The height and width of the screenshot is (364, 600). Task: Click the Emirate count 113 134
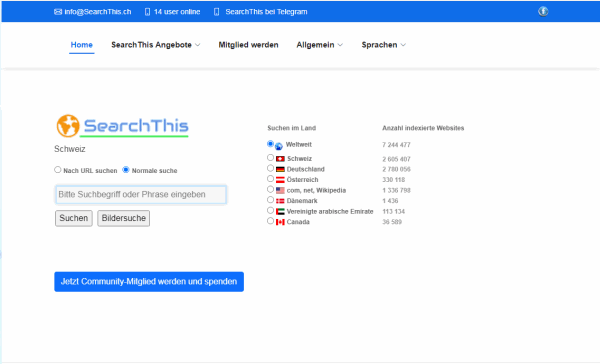click(393, 211)
